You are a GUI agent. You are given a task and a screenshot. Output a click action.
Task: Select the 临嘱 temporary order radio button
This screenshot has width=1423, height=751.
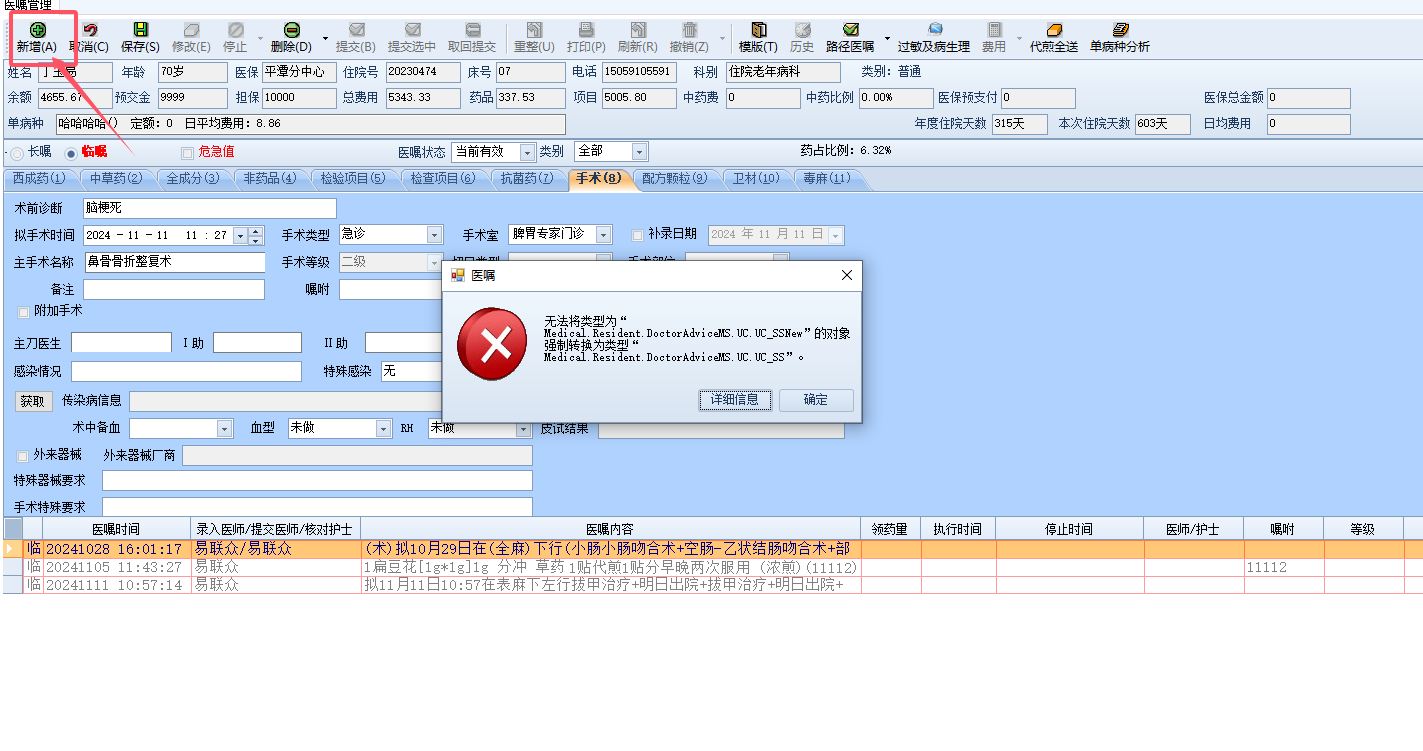point(70,154)
